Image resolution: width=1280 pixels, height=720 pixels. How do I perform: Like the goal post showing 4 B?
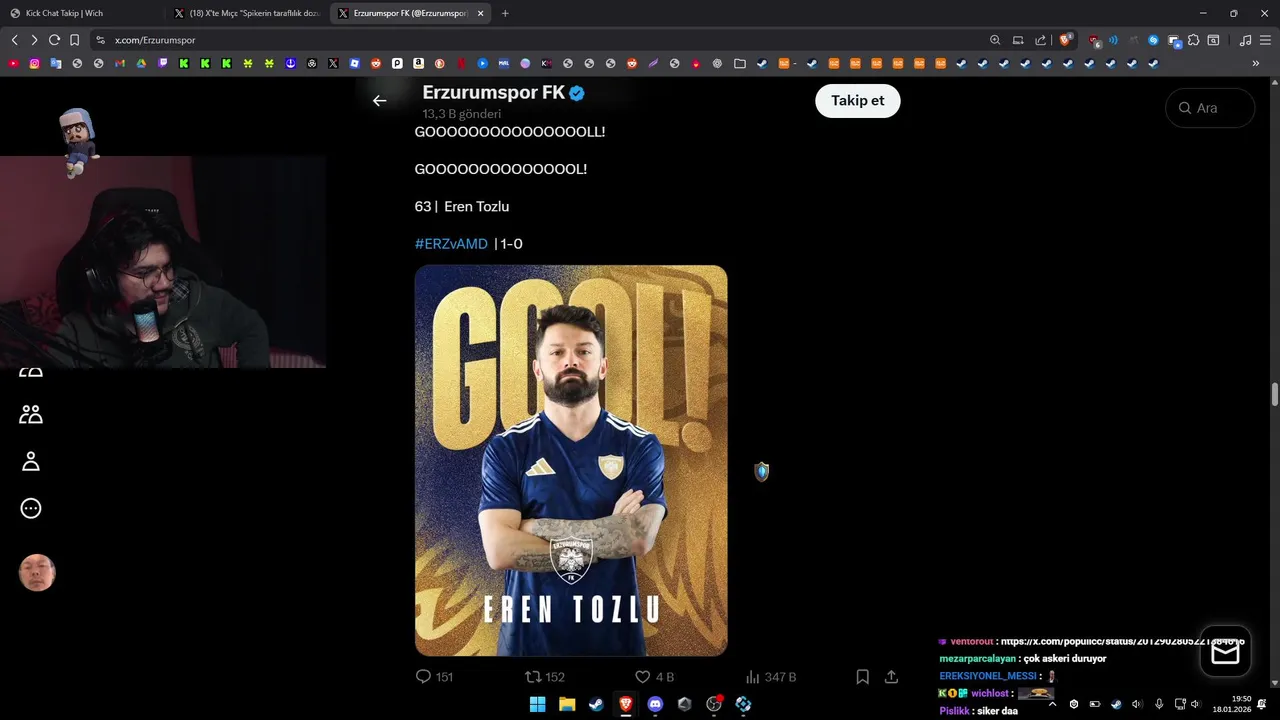pyautogui.click(x=643, y=677)
